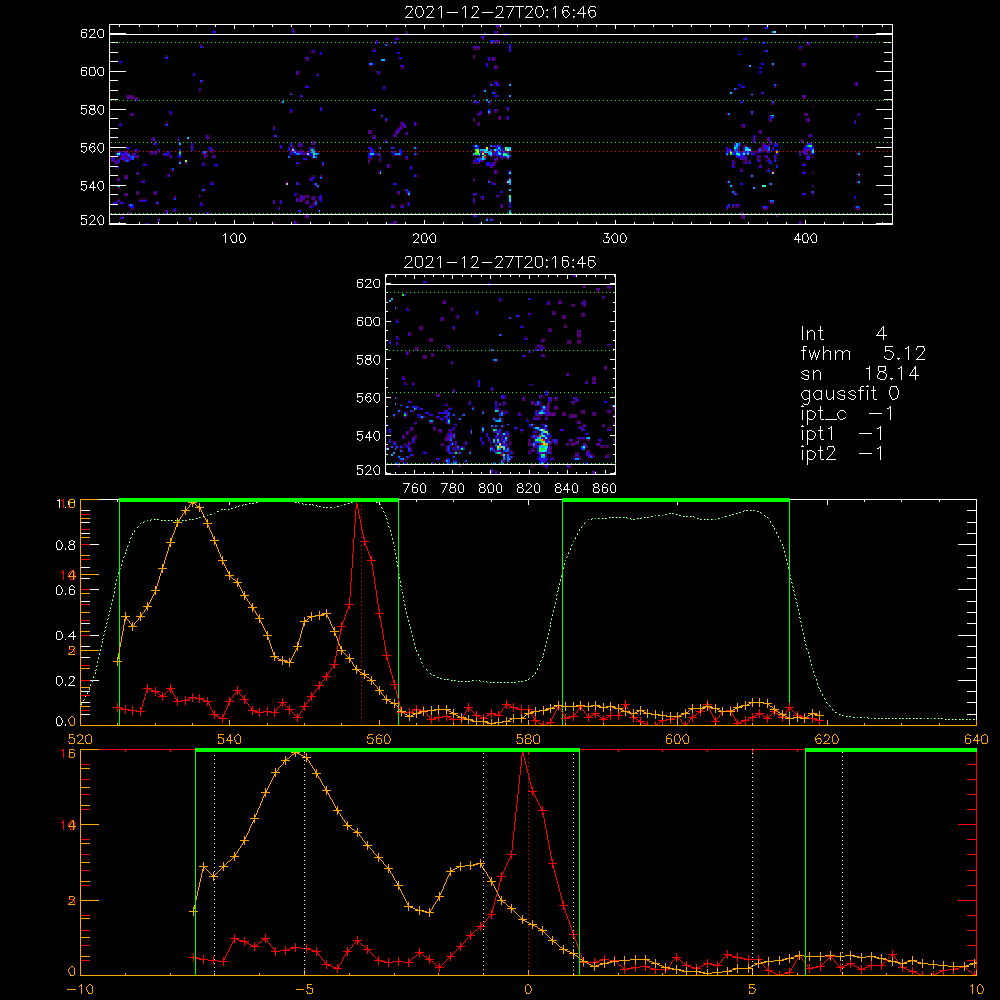Click the bright cluster near x=235 in top image

(x=492, y=152)
